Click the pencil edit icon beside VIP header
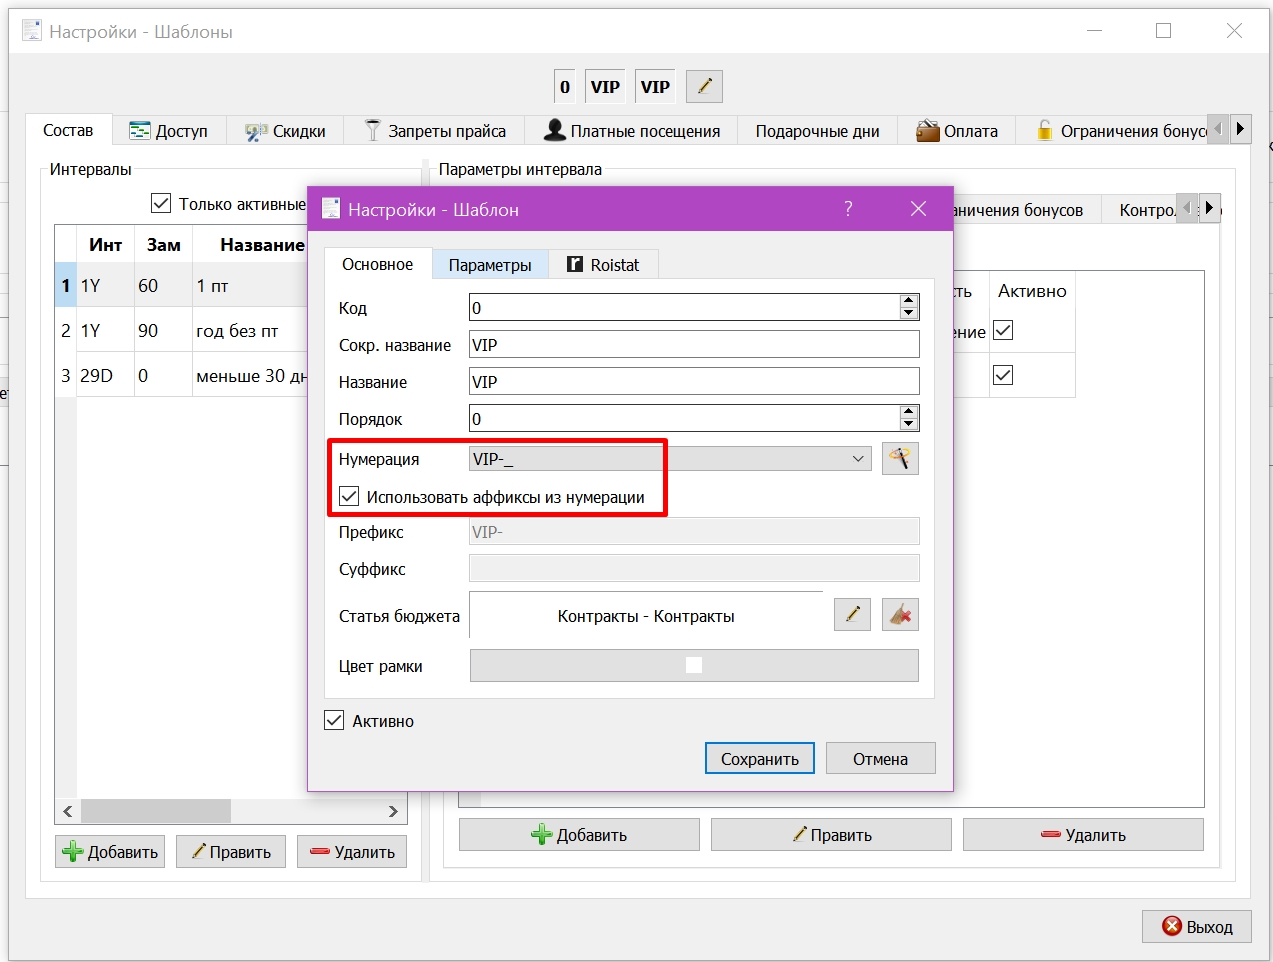Screen dimensions: 1273x962 coord(704,86)
